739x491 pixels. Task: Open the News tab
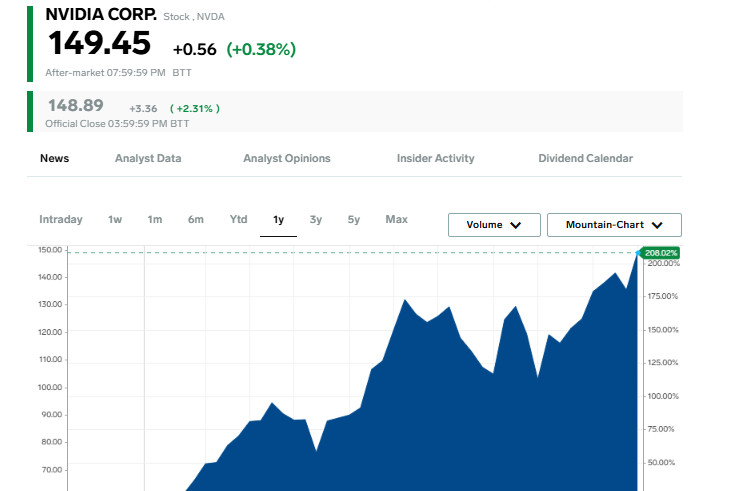click(x=54, y=158)
